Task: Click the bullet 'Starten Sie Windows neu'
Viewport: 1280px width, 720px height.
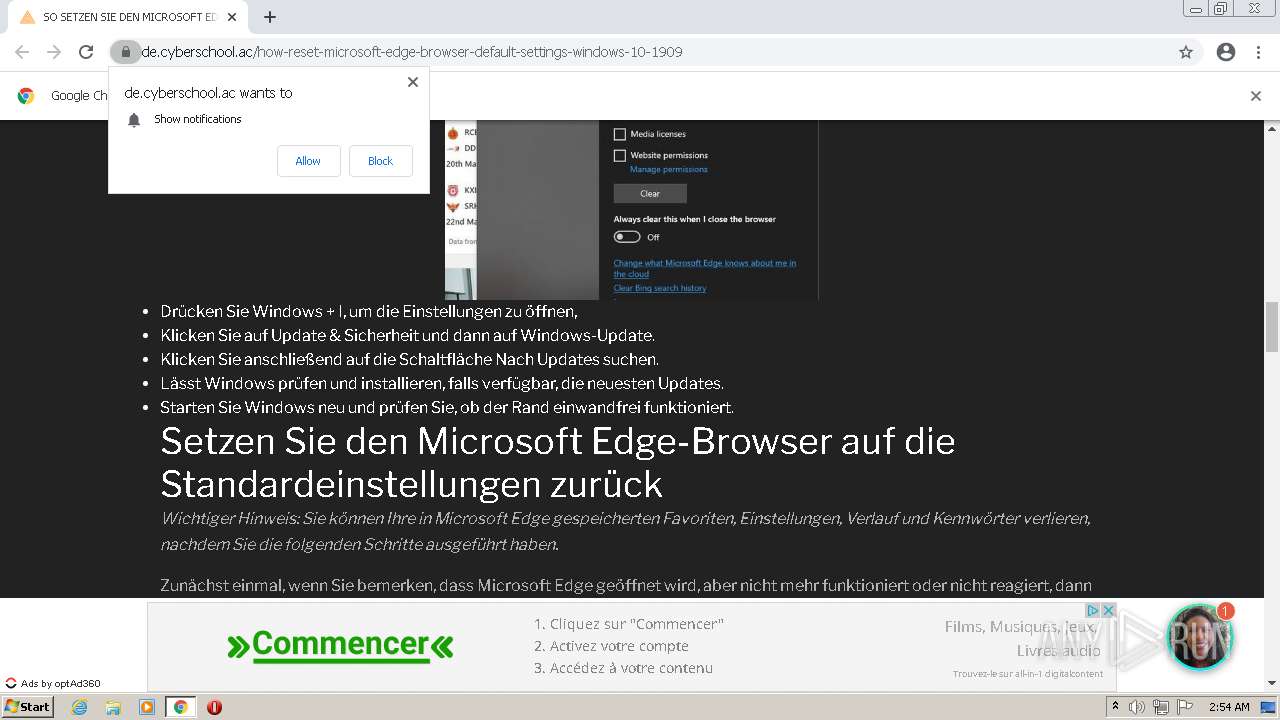Action: click(x=446, y=407)
